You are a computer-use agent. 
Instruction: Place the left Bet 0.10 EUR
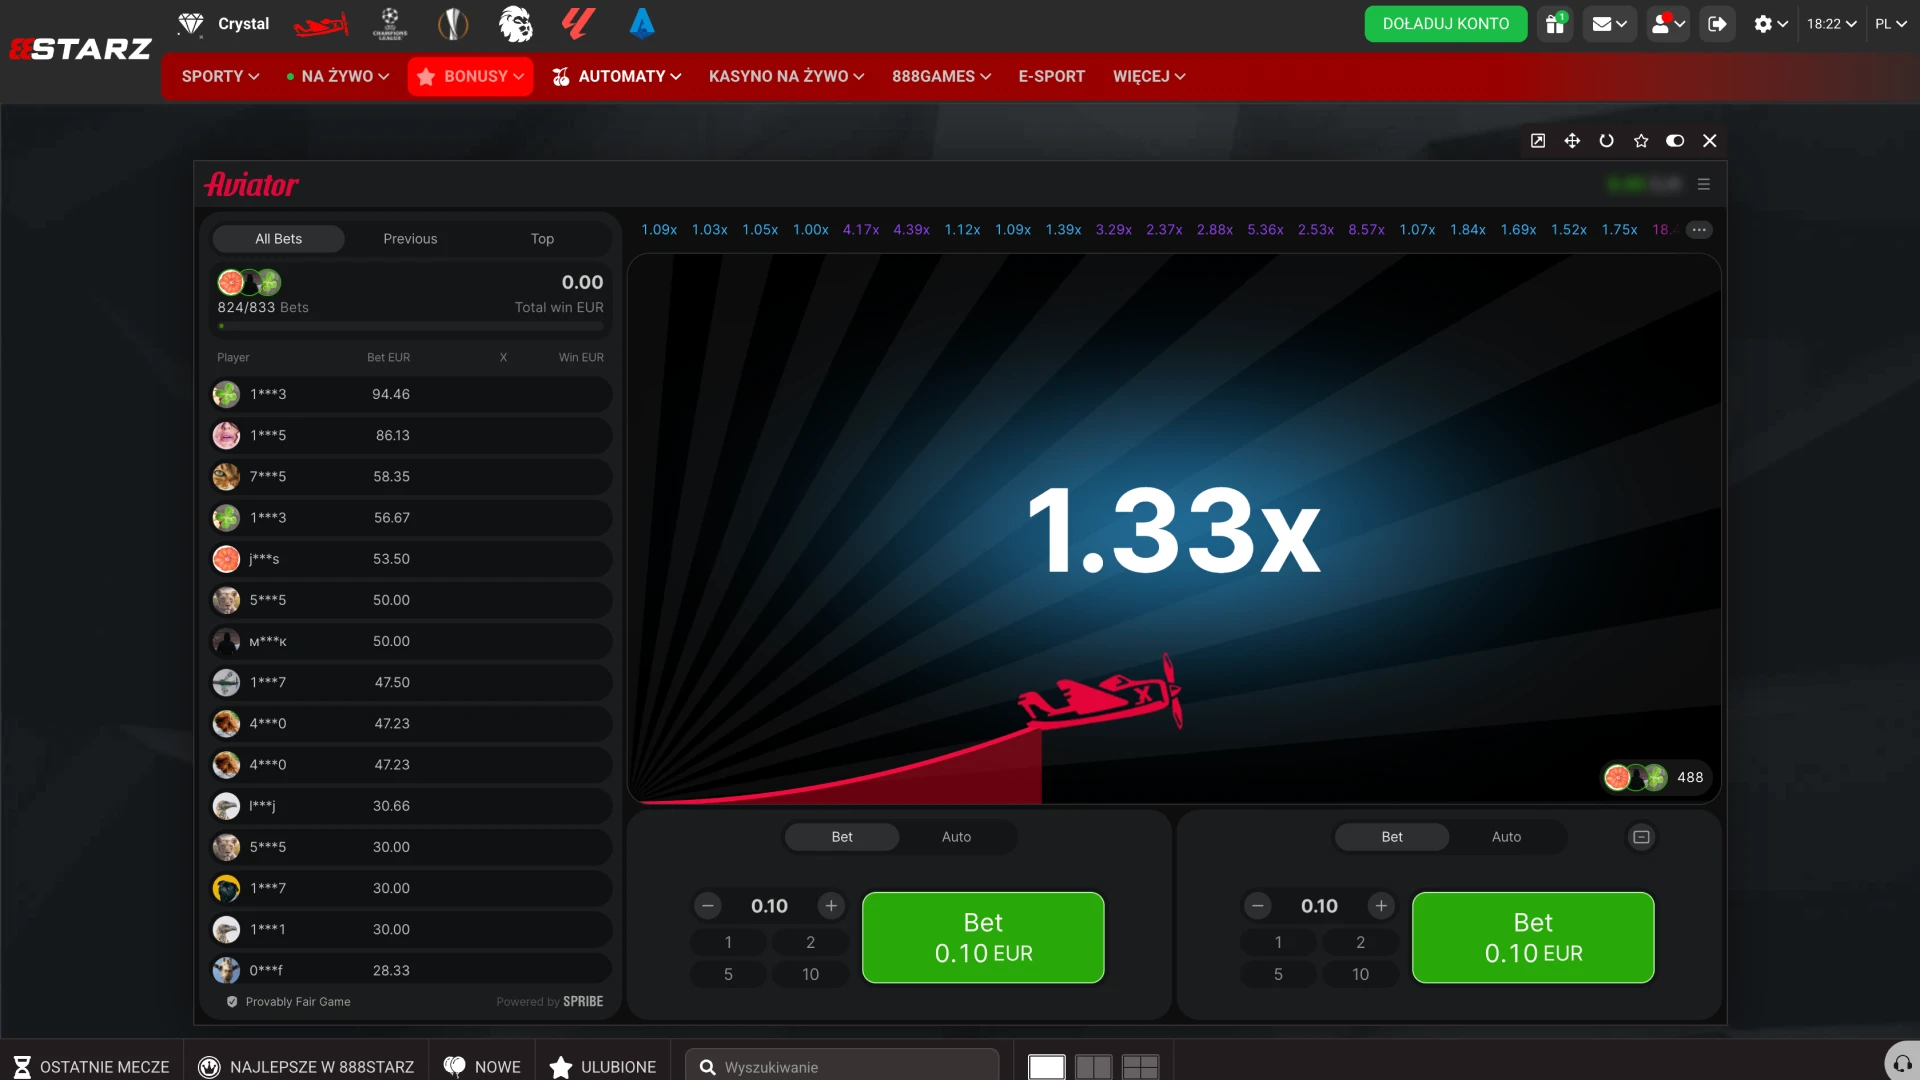click(983, 938)
